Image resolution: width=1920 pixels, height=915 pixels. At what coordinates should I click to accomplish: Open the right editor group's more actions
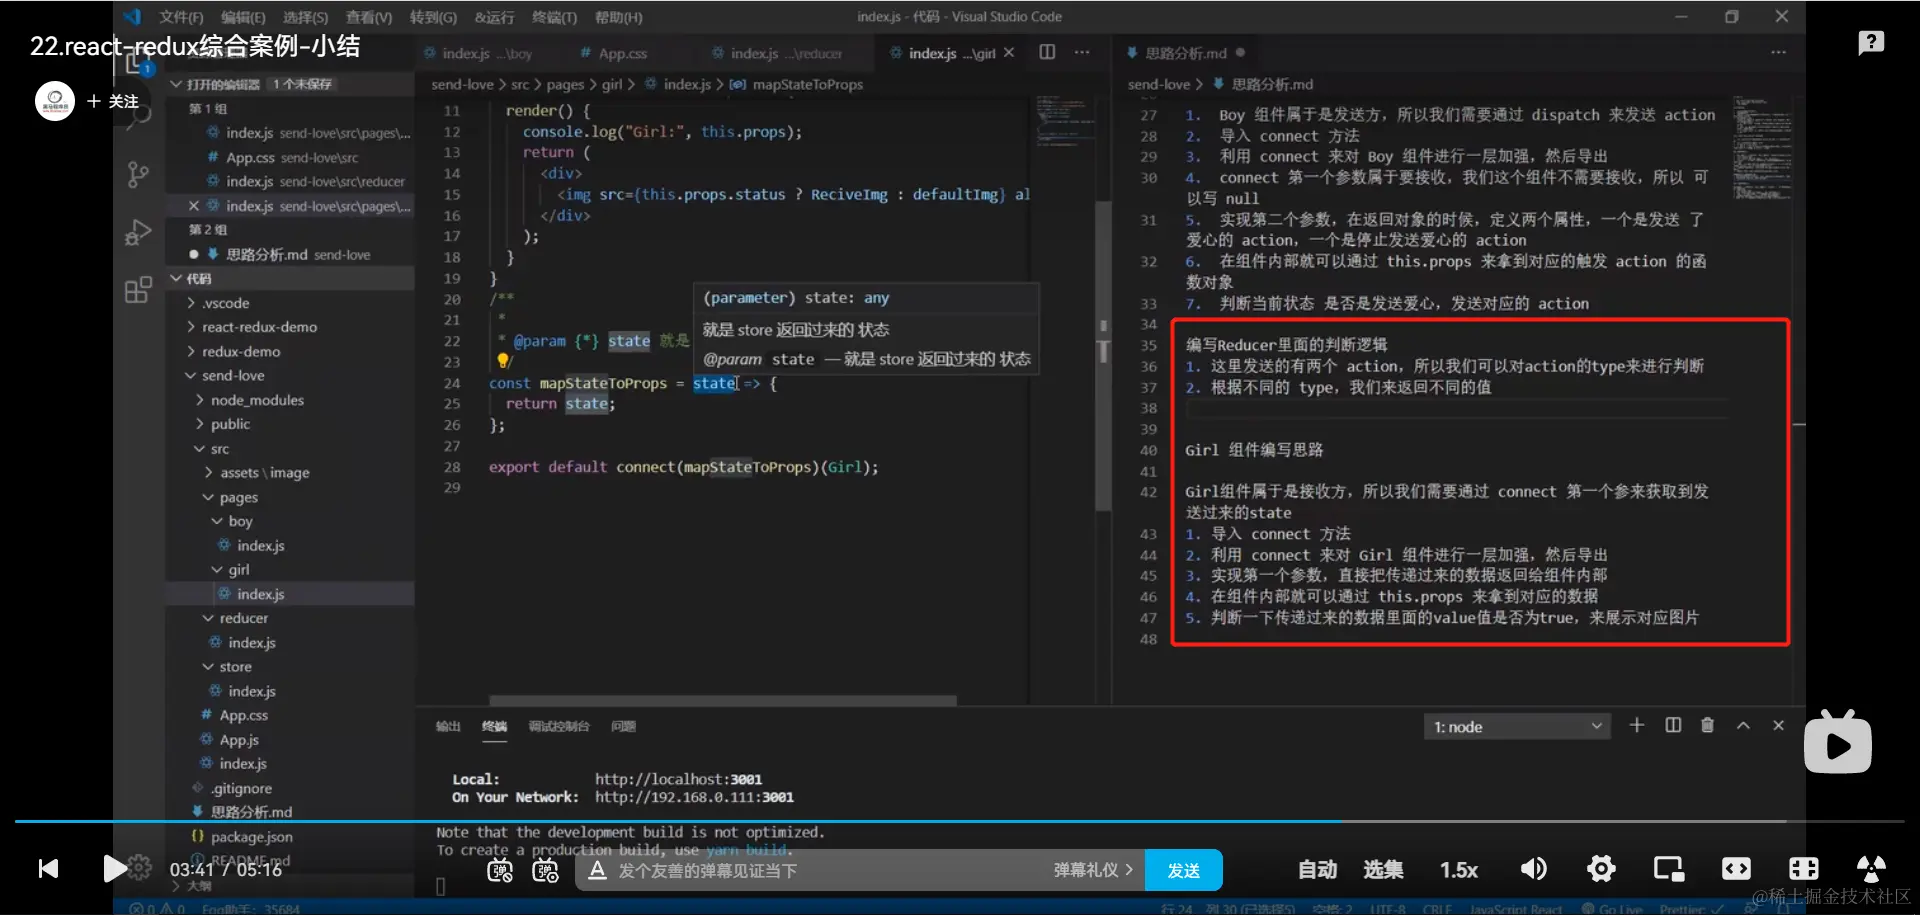pos(1778,52)
